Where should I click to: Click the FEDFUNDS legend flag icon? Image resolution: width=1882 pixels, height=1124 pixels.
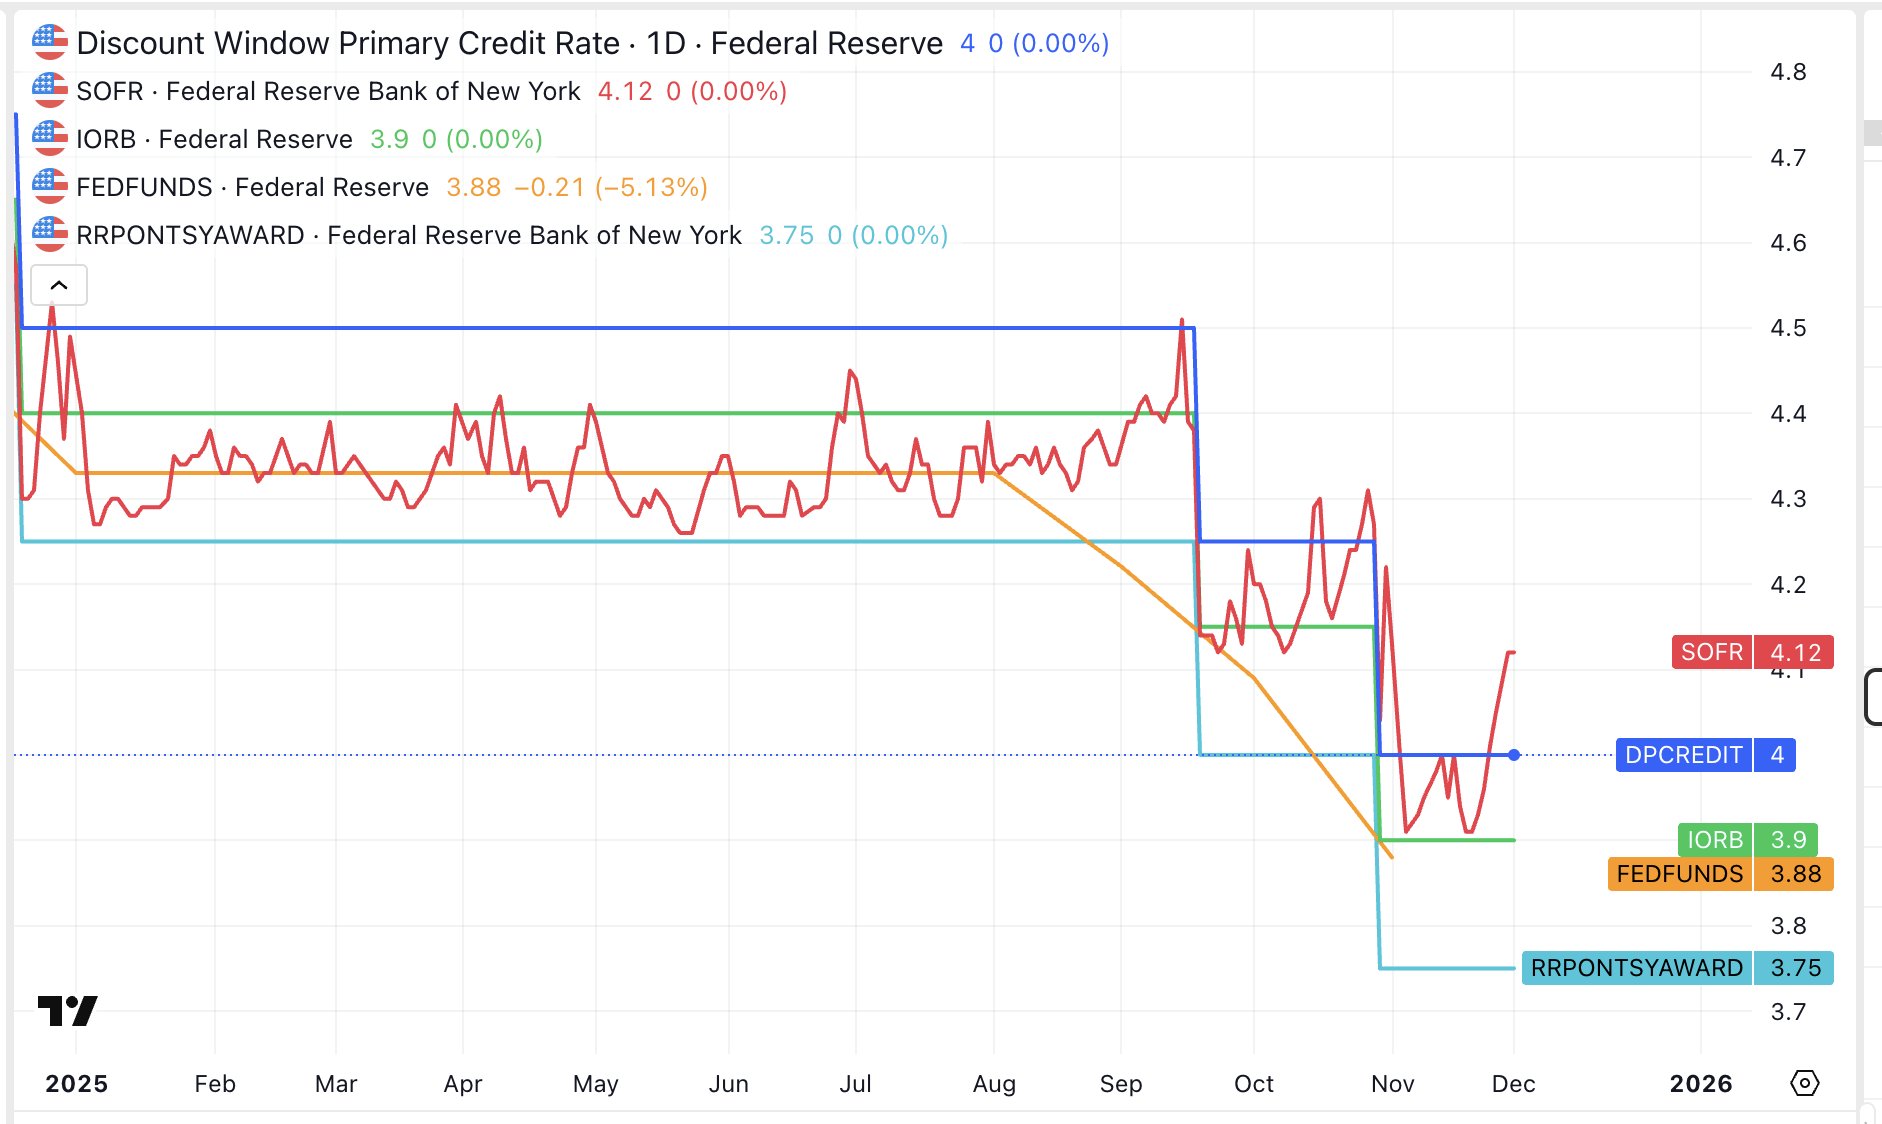(x=49, y=187)
